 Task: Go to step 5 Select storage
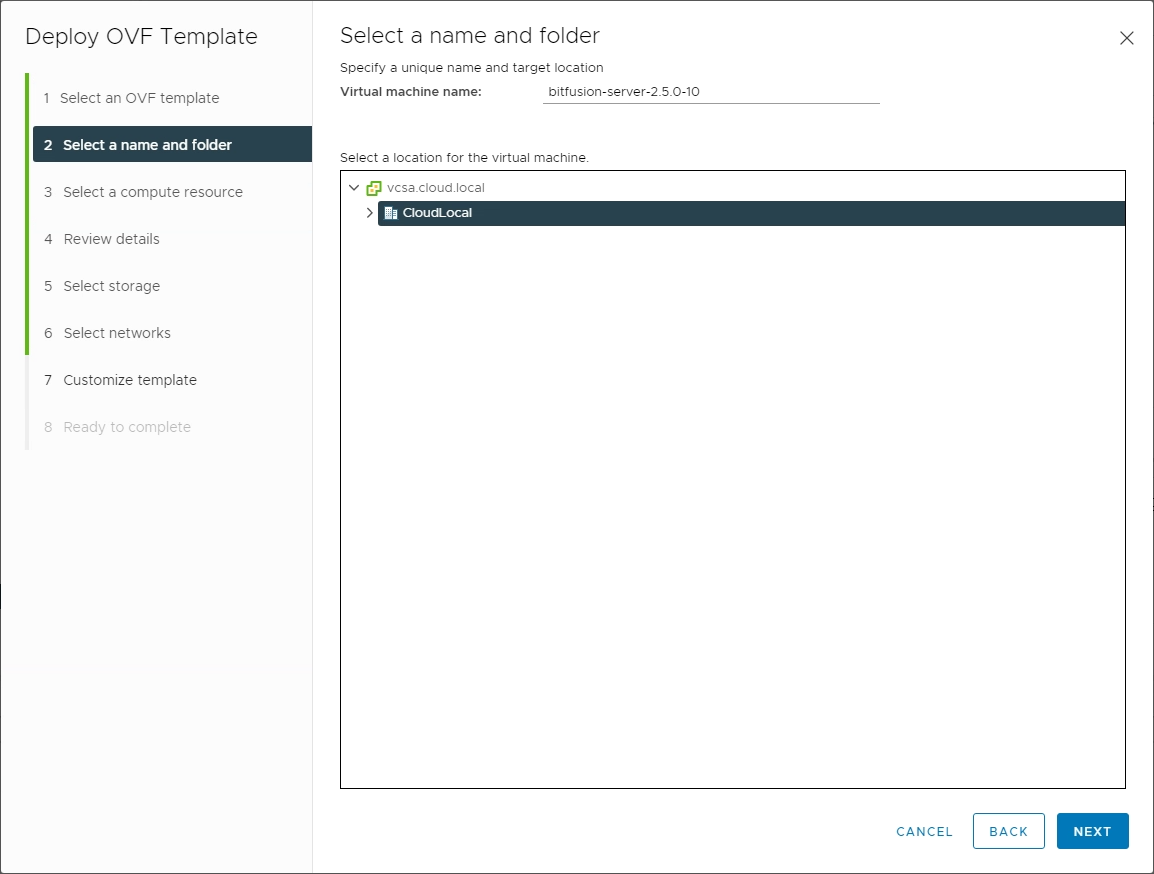tap(102, 286)
